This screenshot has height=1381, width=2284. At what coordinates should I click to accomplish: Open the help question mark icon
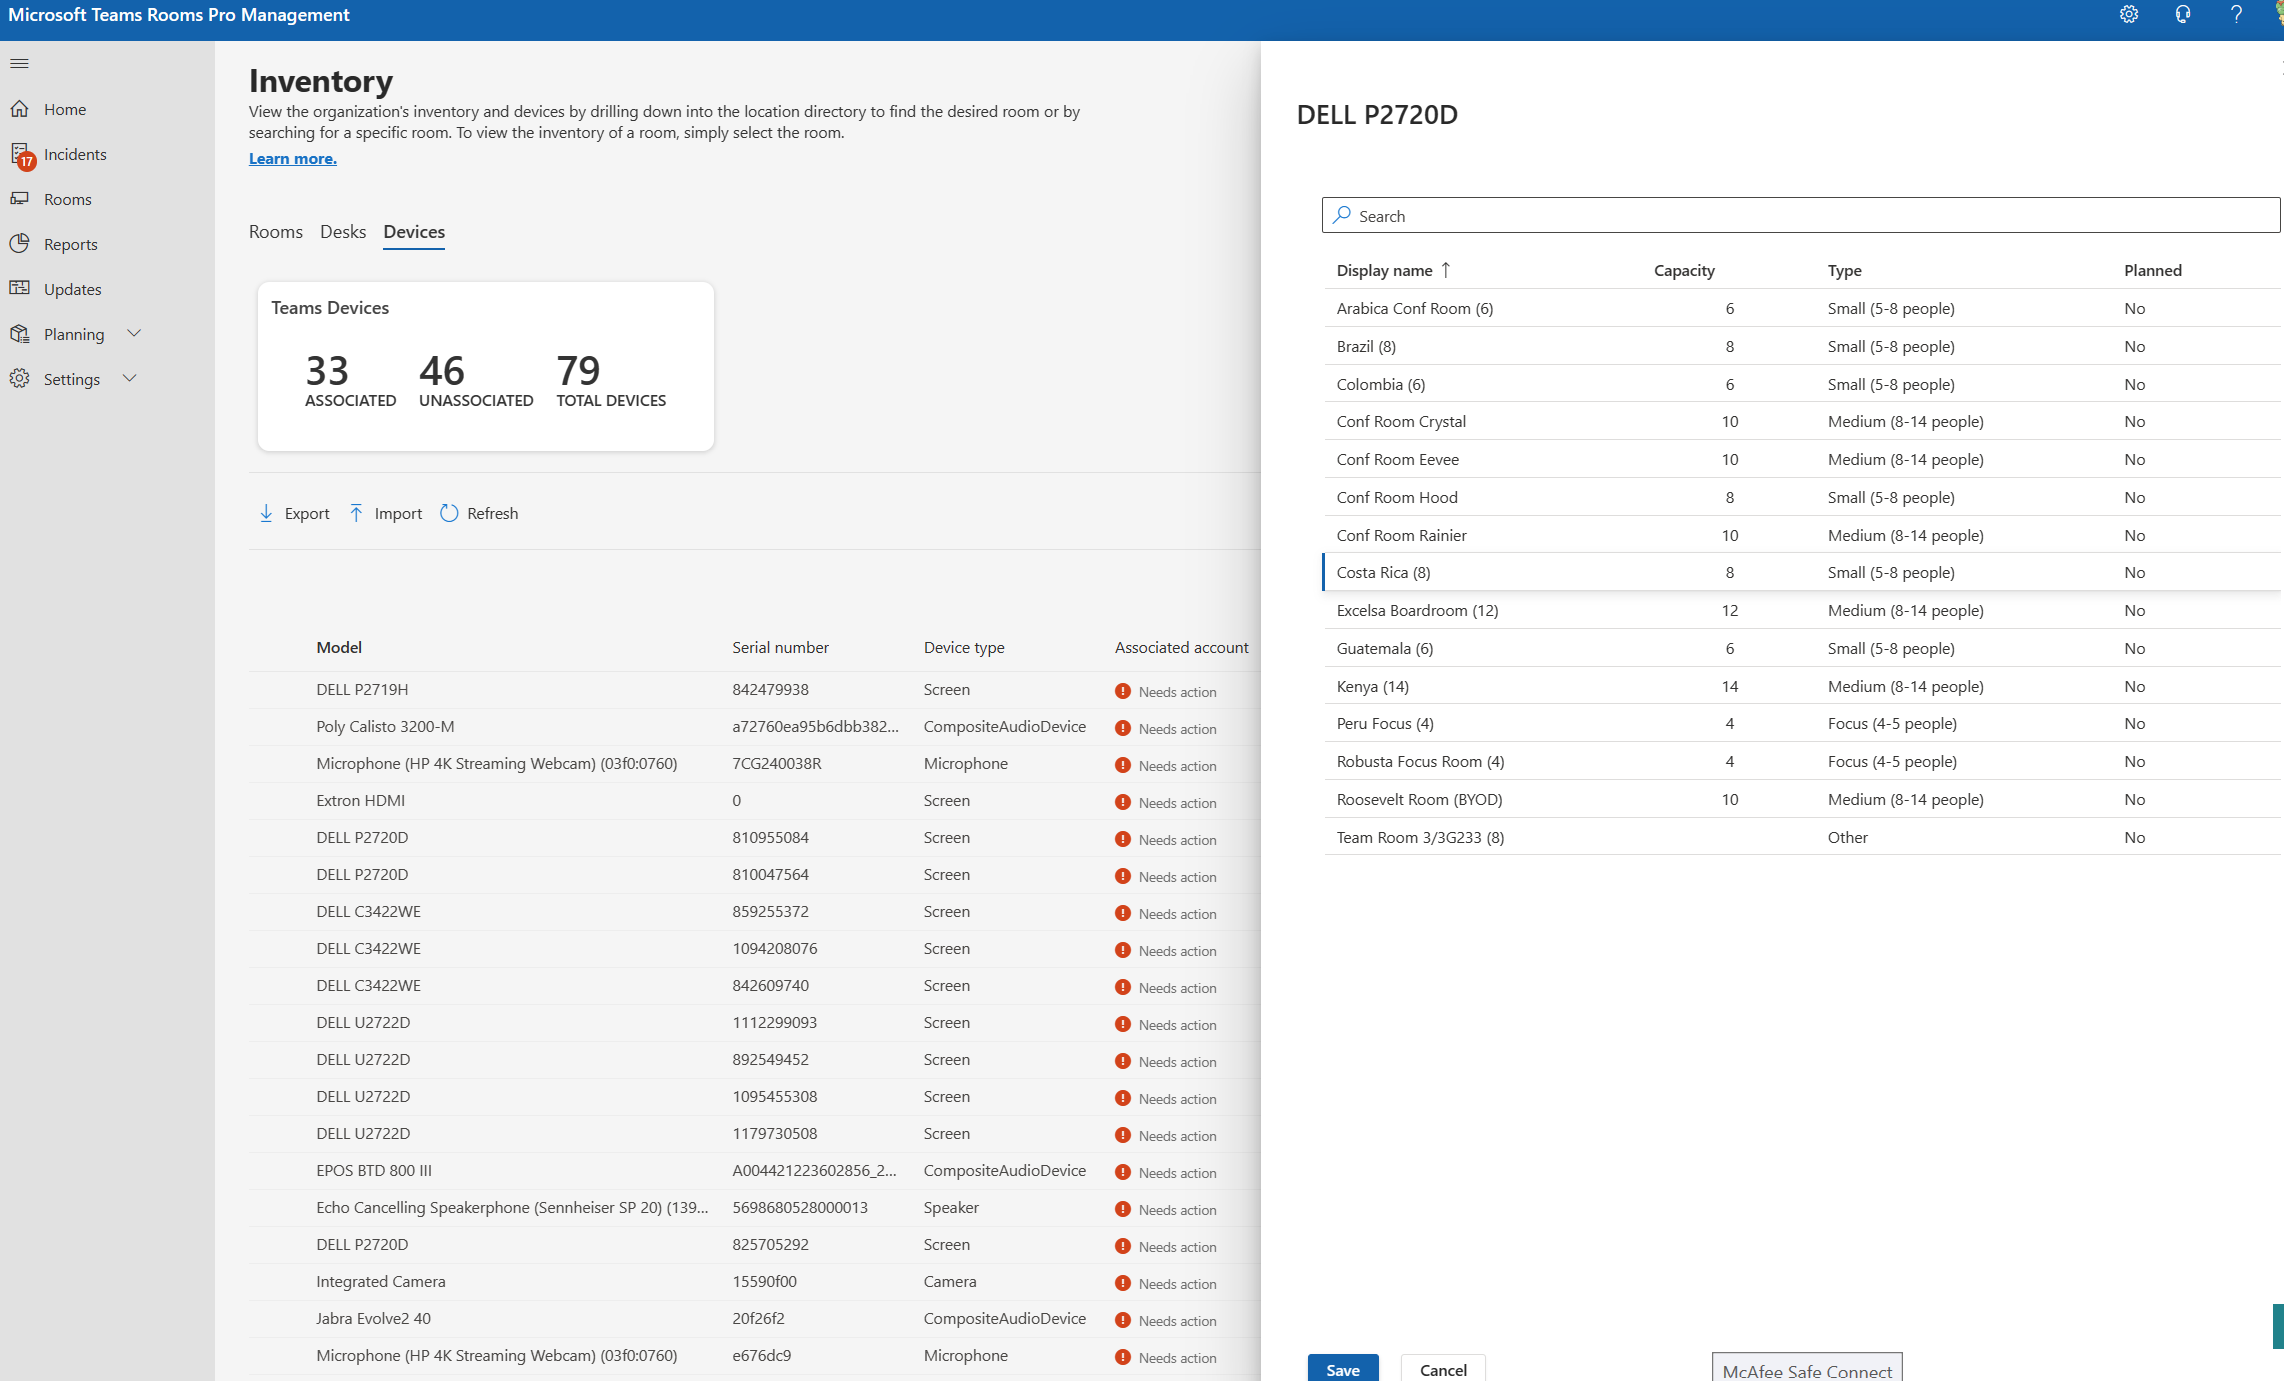tap(2237, 15)
